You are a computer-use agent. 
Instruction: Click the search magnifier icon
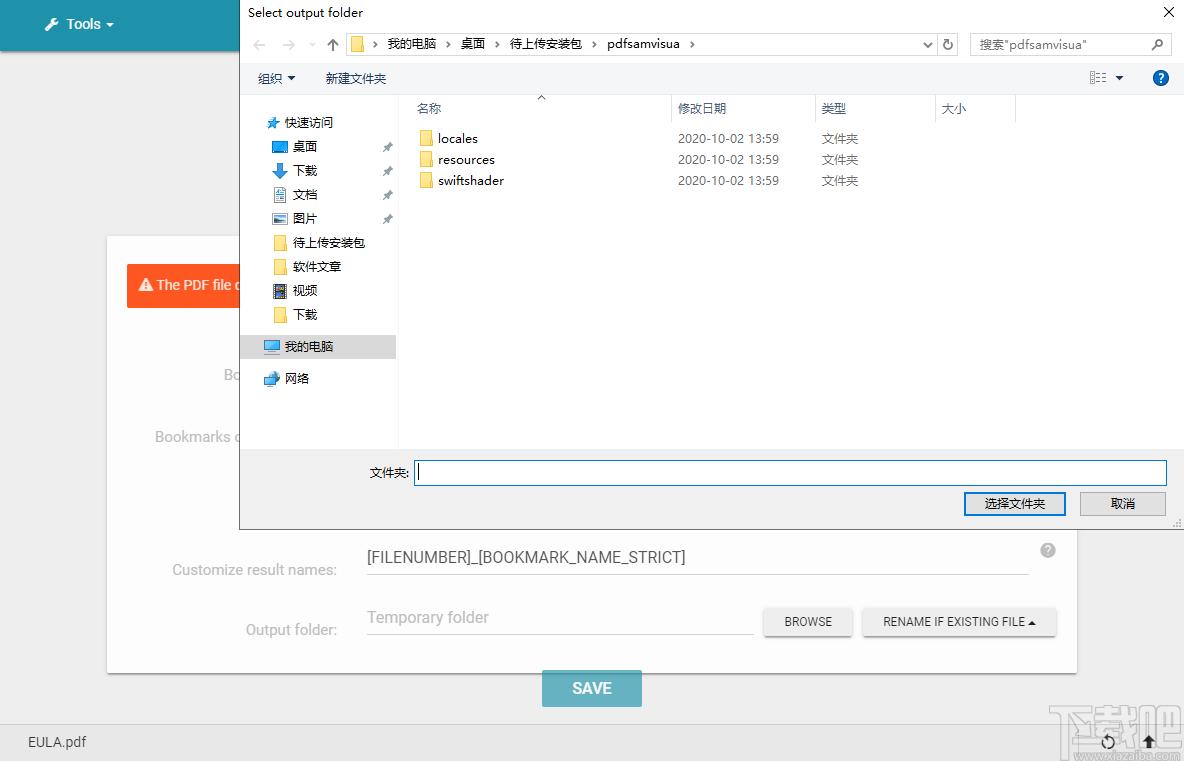1157,45
